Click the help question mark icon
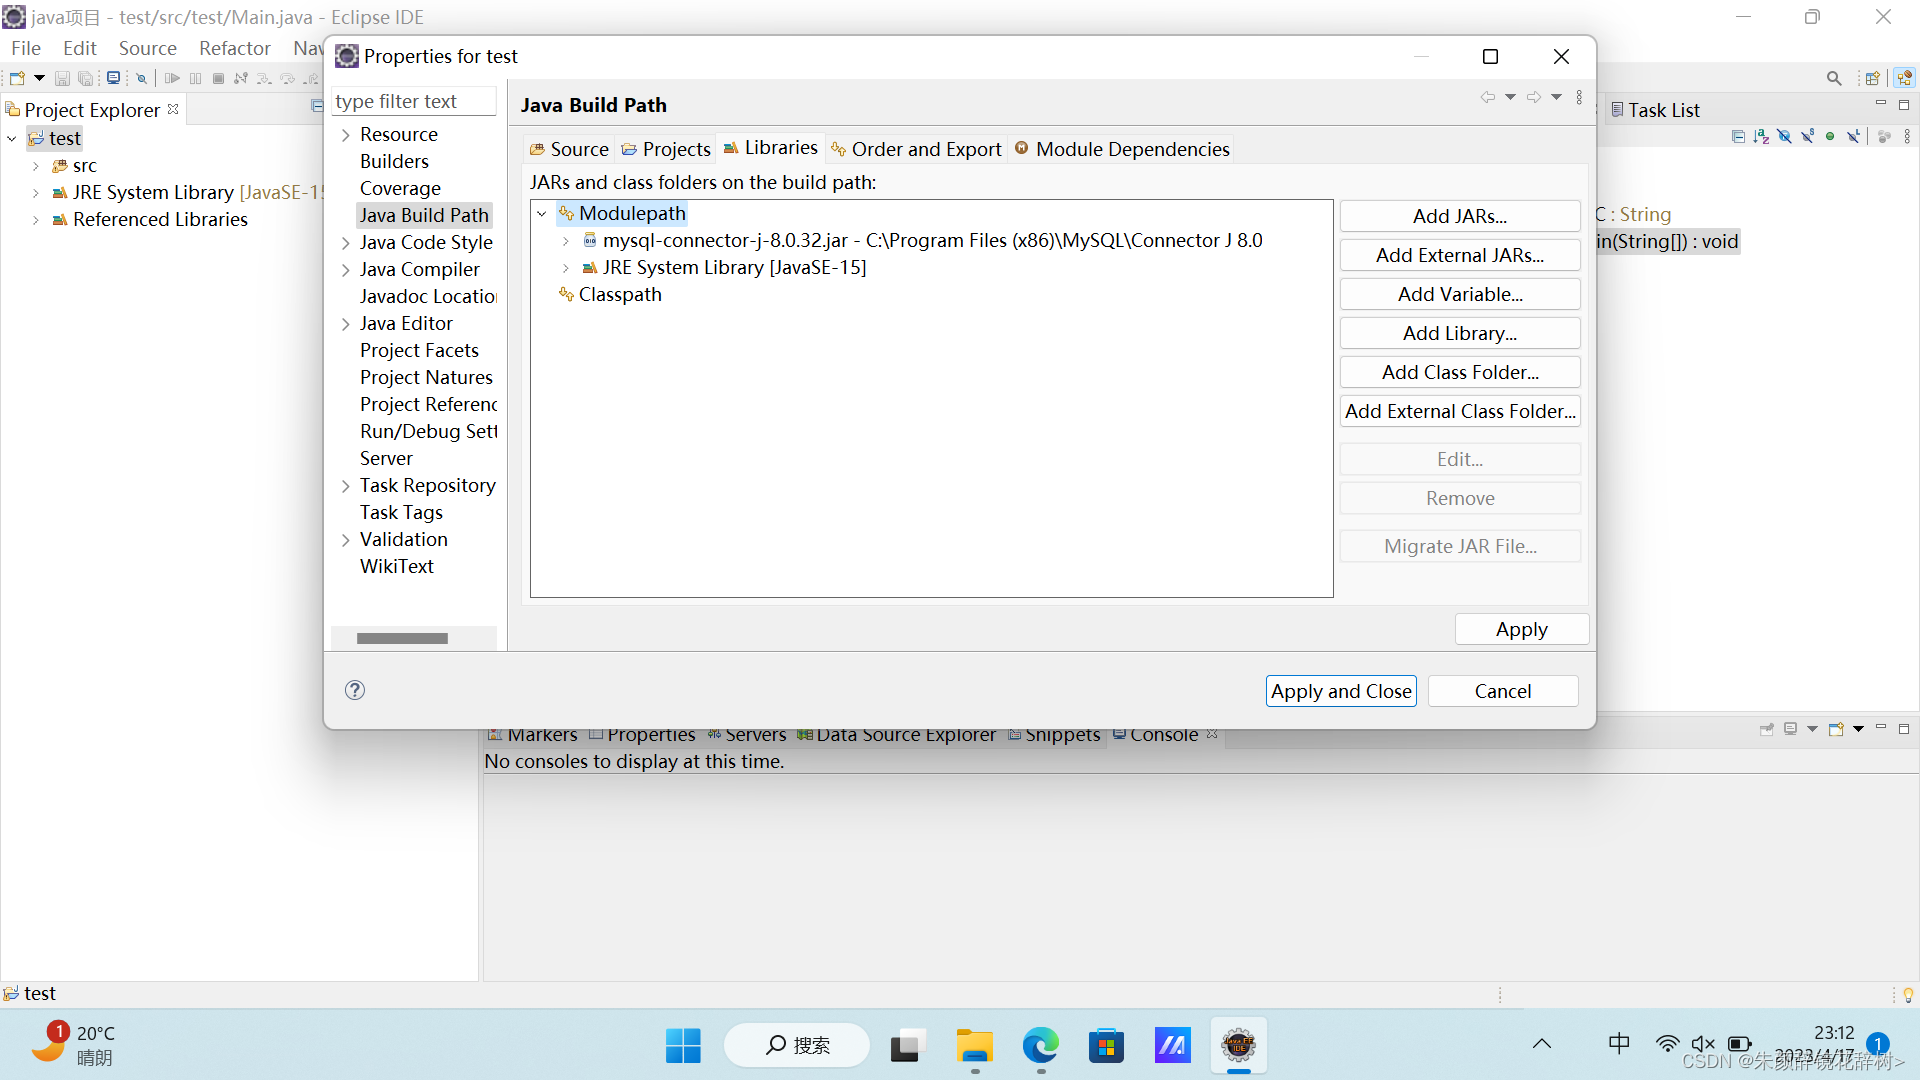Image resolution: width=1920 pixels, height=1080 pixels. 355,690
